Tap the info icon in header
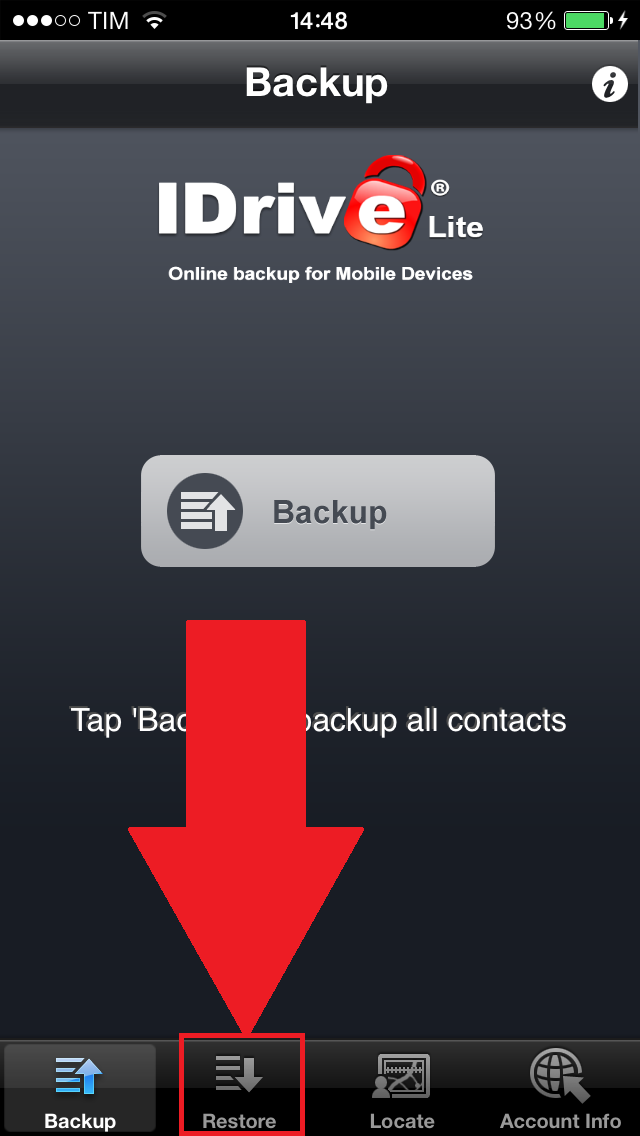 point(609,85)
